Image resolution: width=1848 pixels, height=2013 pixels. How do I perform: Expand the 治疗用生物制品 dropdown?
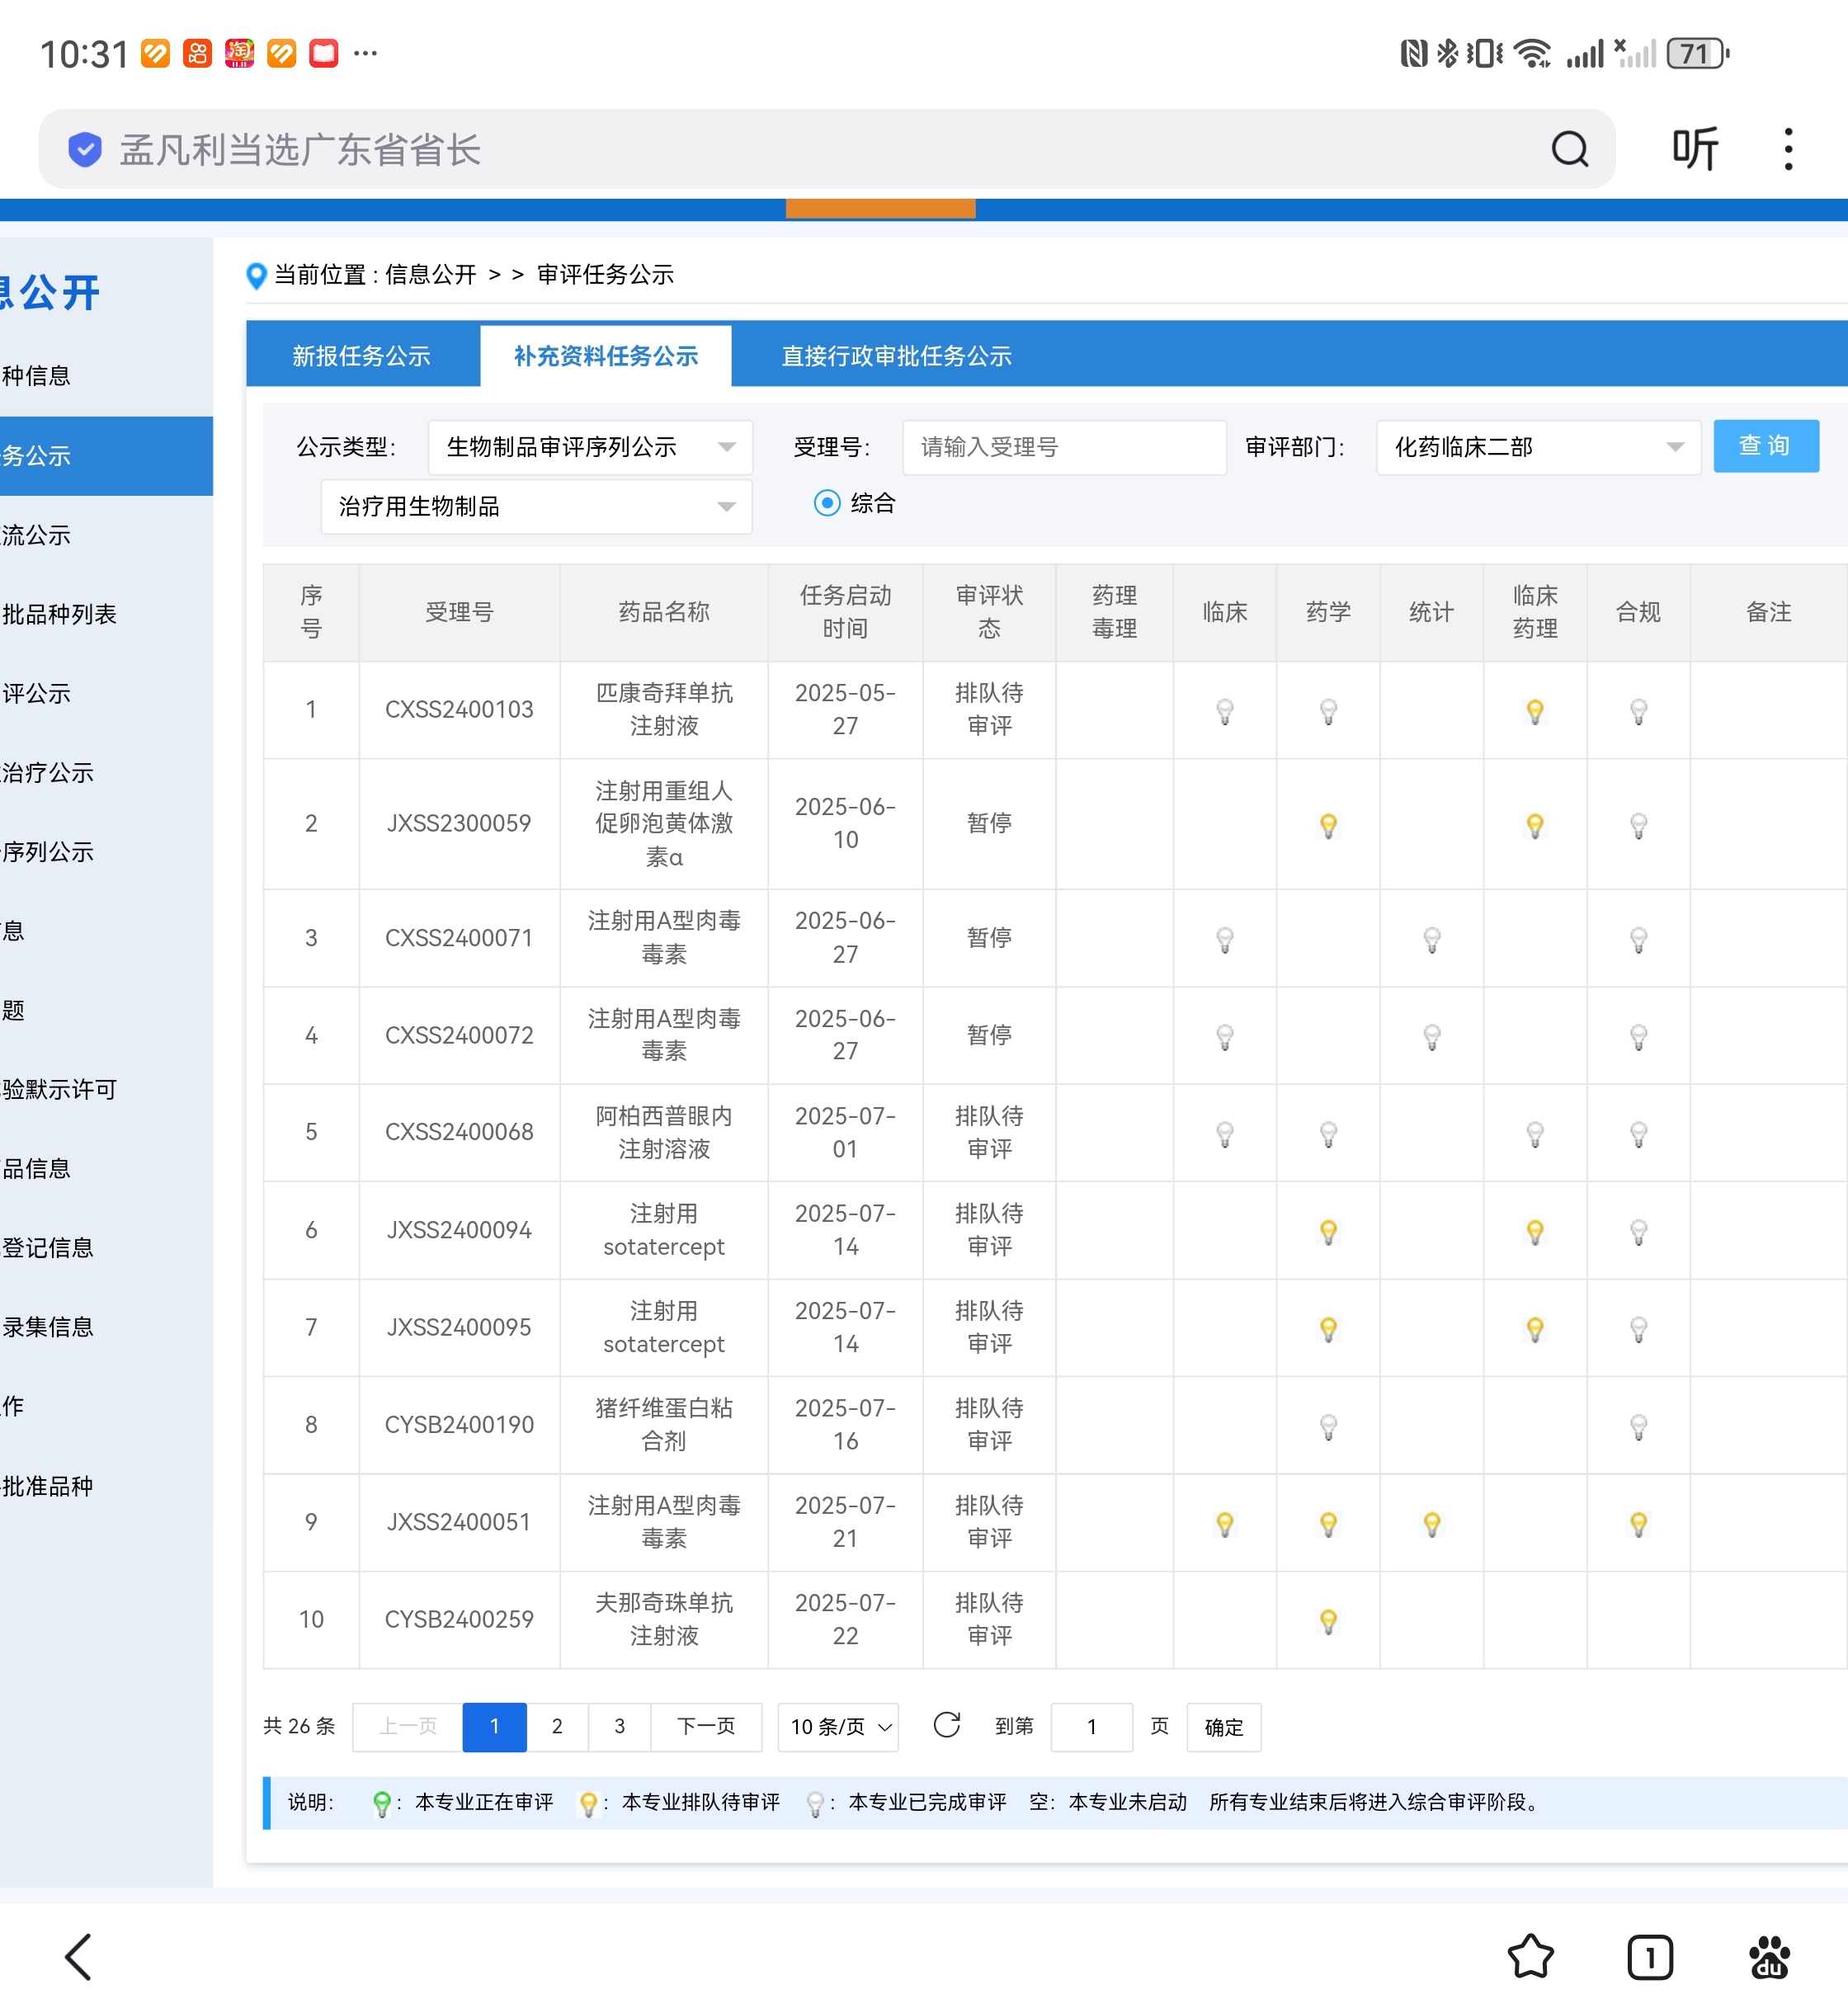pos(536,506)
